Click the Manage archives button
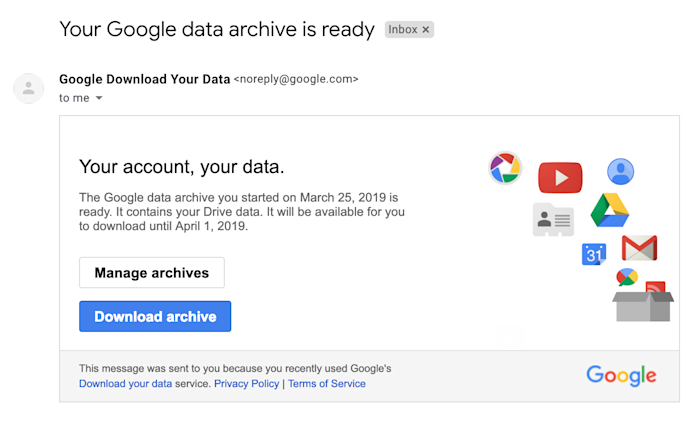The height and width of the screenshot is (430, 700). click(x=152, y=272)
